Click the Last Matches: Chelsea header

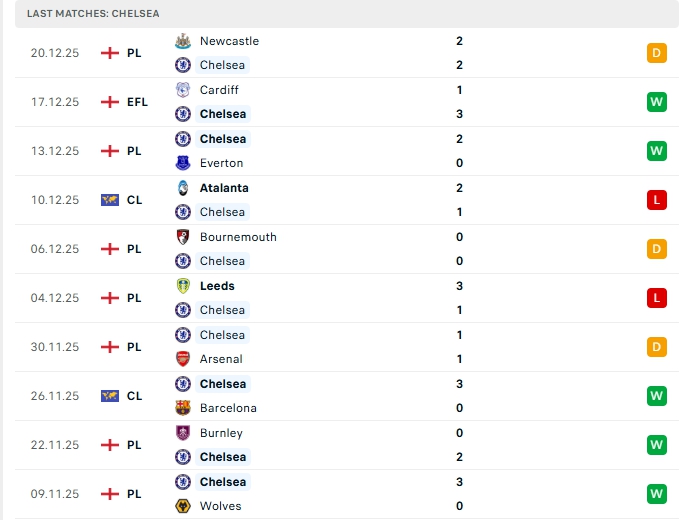tap(93, 14)
